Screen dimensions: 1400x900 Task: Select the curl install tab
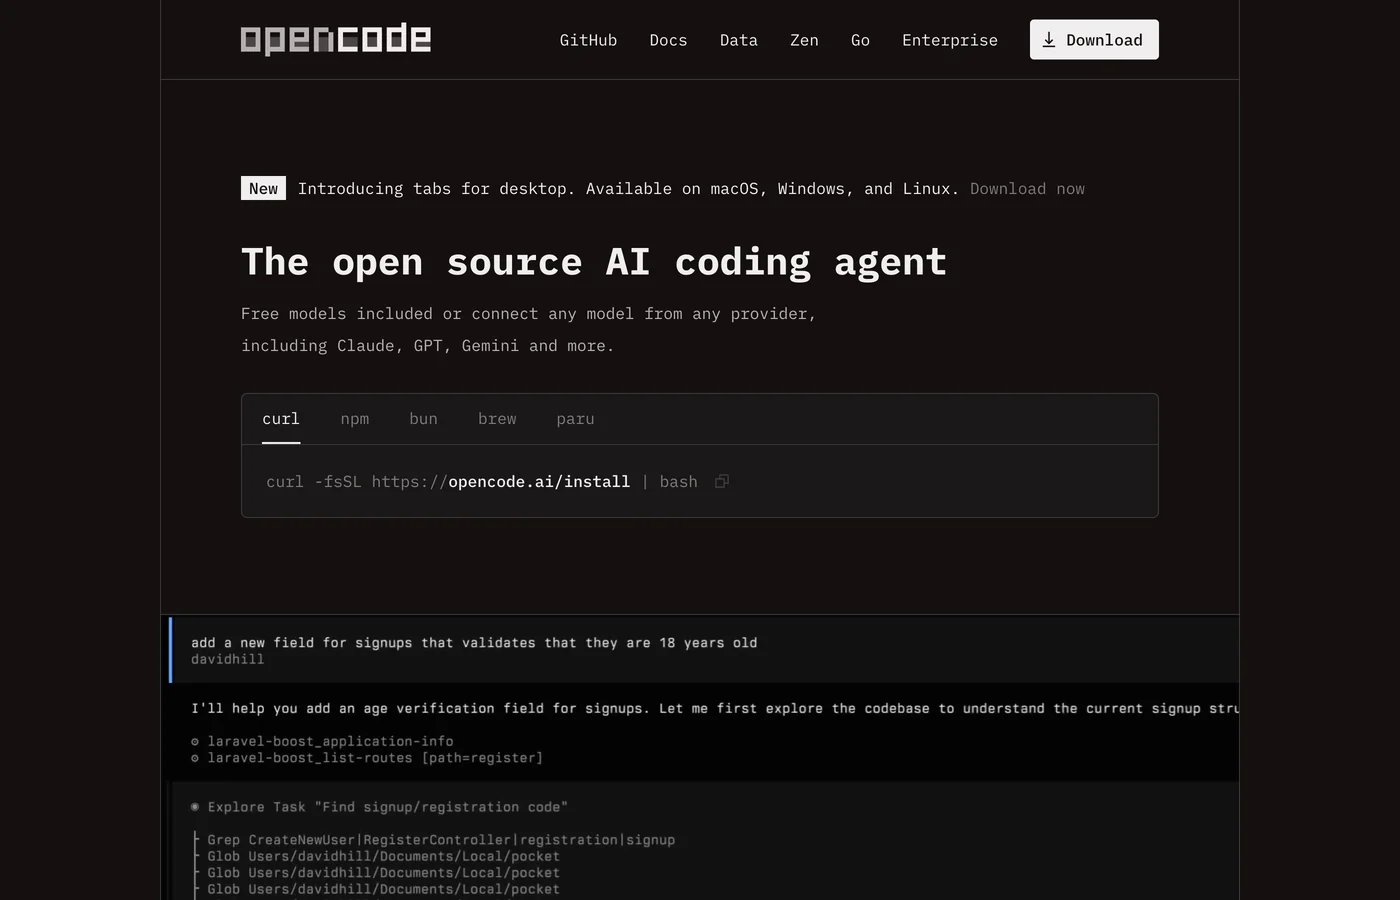(281, 419)
